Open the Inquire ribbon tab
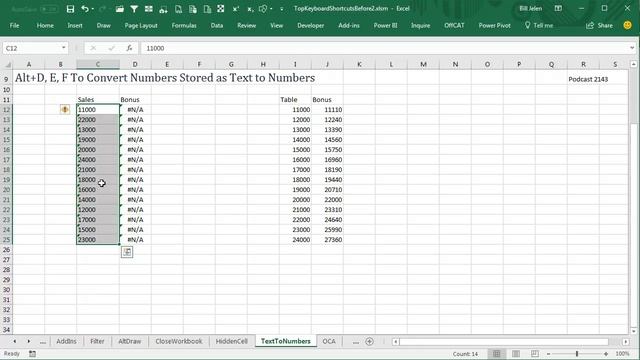The height and width of the screenshot is (360, 640). (x=420, y=25)
